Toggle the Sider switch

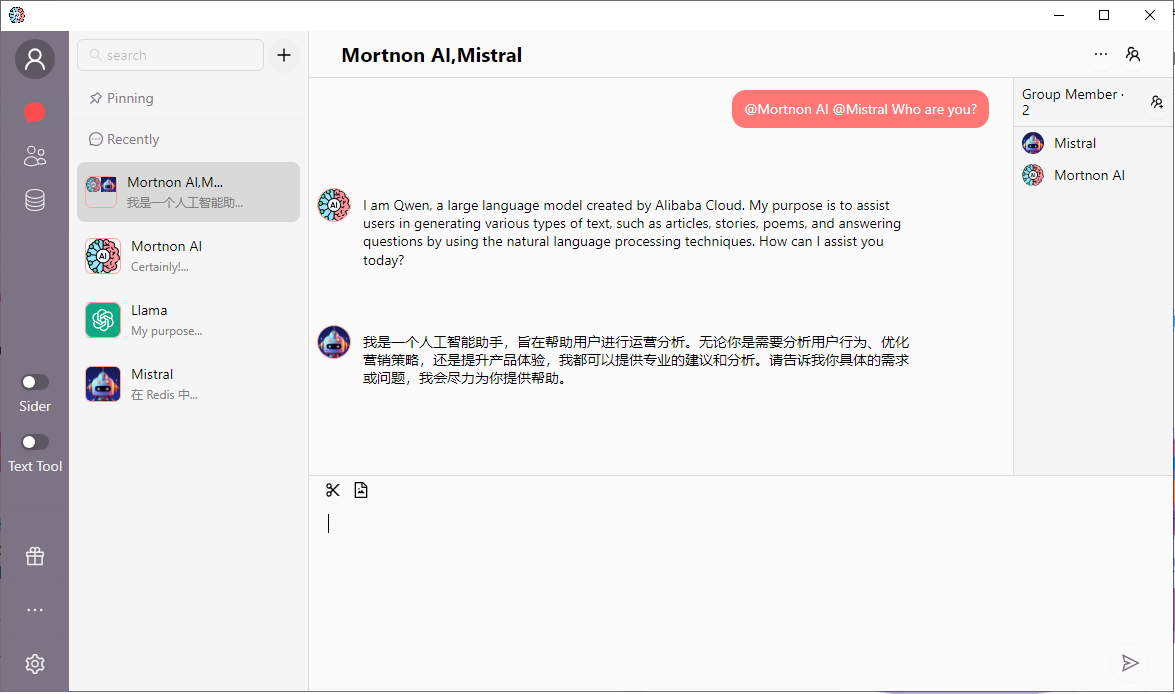[35, 382]
